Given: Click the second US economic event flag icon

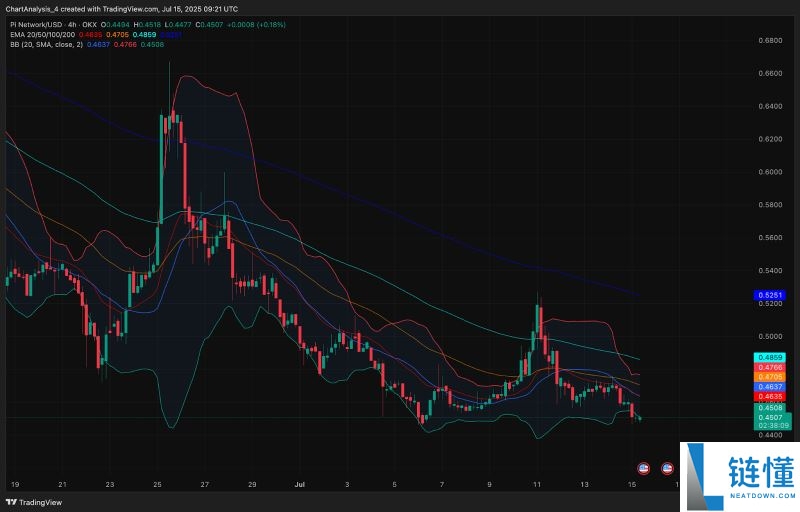Looking at the screenshot, I should (667, 468).
